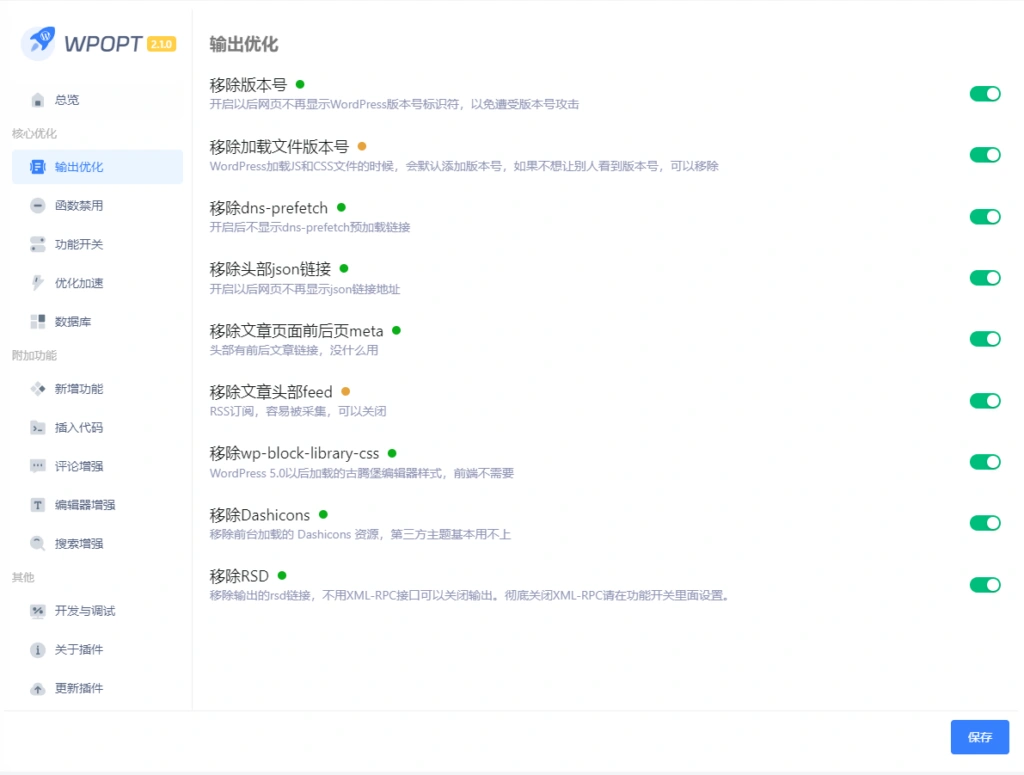Click the 2.1.0 version badge
The width and height of the screenshot is (1024, 775).
pyautogui.click(x=161, y=44)
